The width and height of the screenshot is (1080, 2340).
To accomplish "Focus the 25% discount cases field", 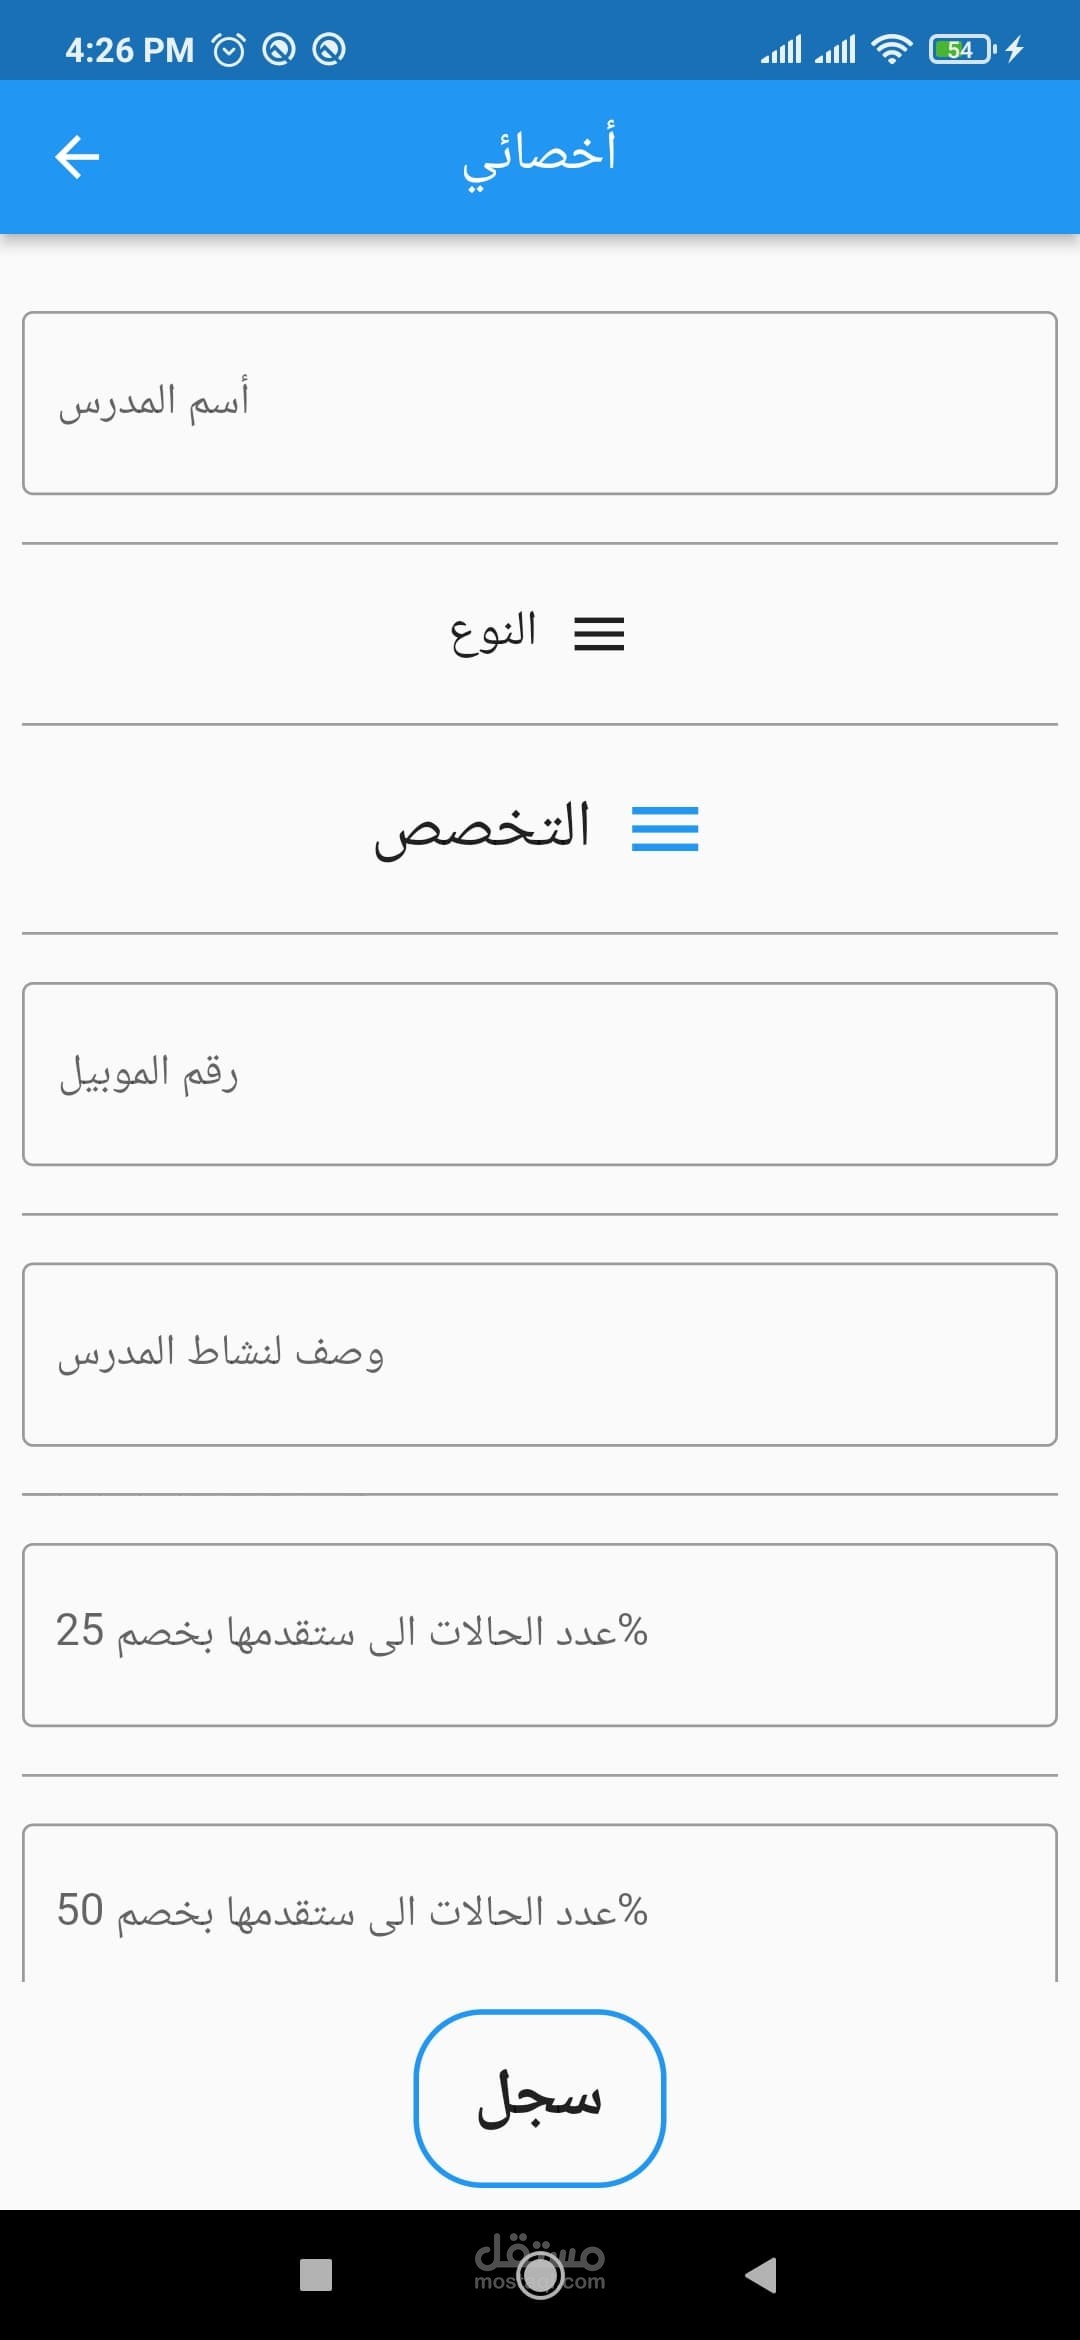I will [540, 1634].
